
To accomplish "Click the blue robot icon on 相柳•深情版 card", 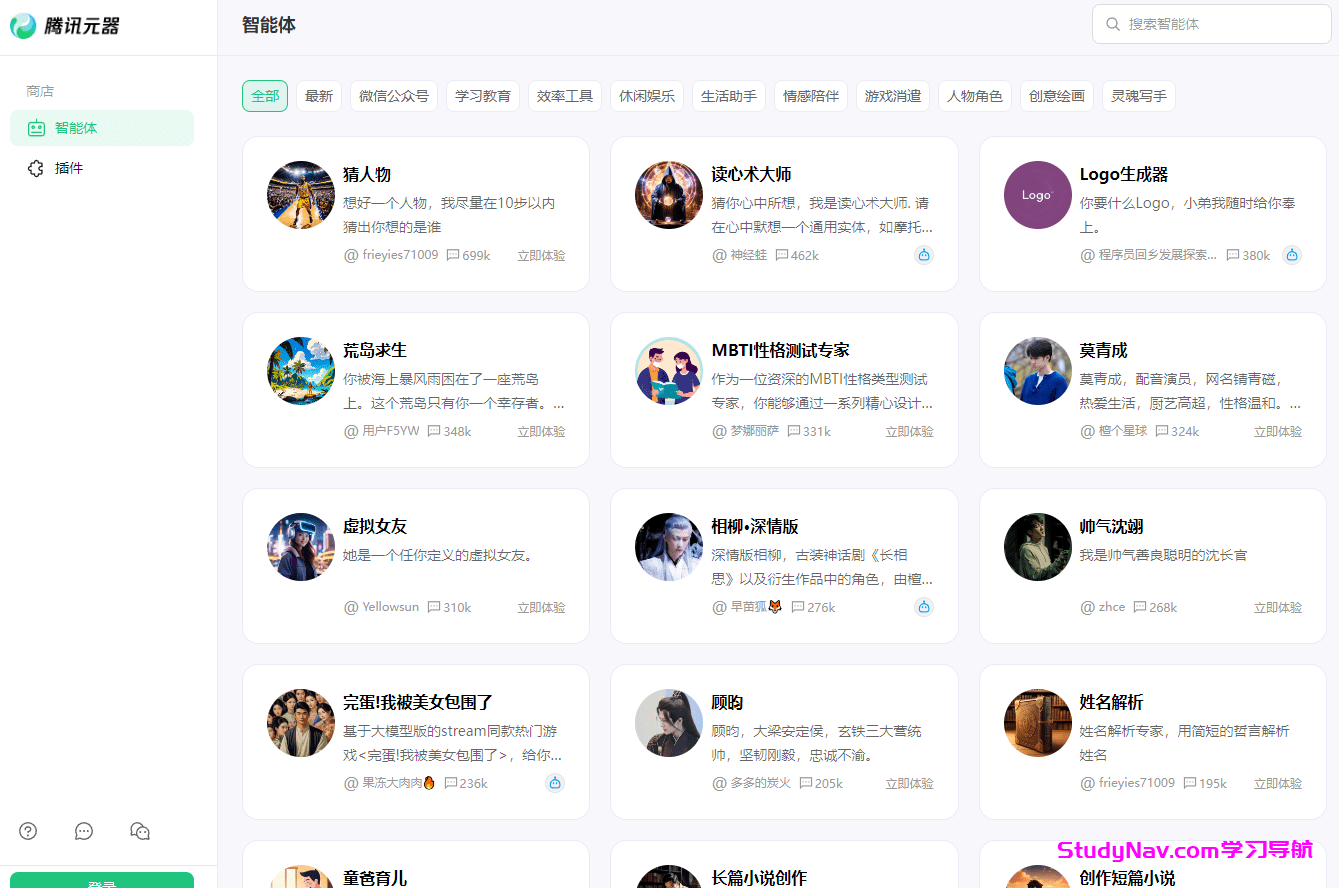I will [x=923, y=607].
